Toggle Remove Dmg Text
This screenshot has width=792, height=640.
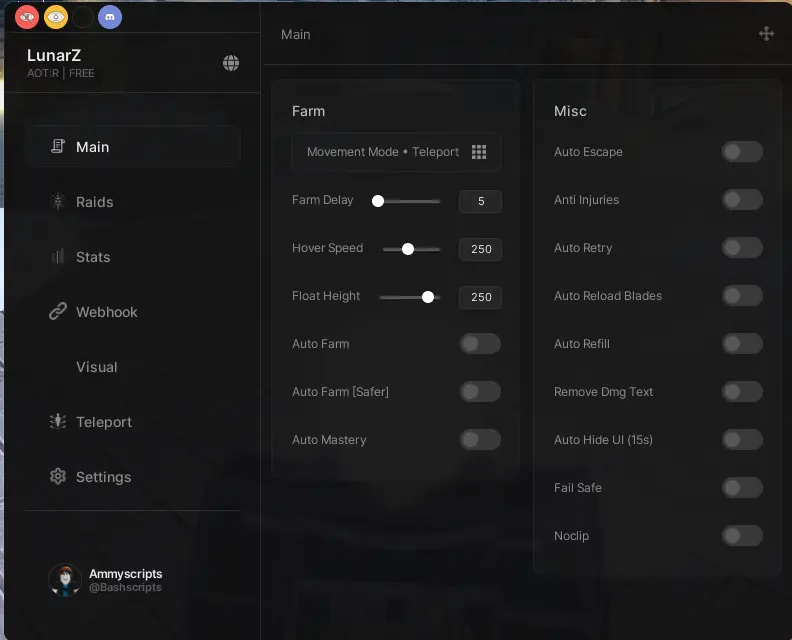[742, 391]
